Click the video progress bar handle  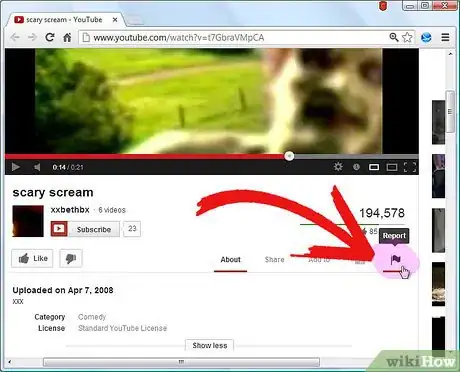(x=289, y=156)
